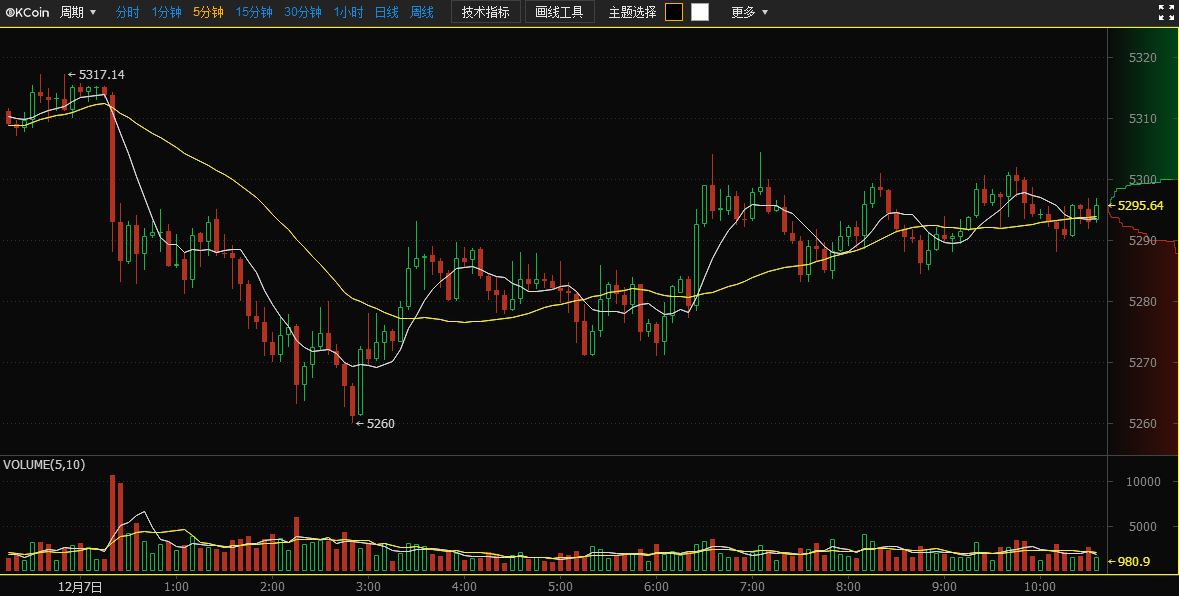Select the 1小时 interval
The image size is (1179, 596).
pyautogui.click(x=348, y=12)
